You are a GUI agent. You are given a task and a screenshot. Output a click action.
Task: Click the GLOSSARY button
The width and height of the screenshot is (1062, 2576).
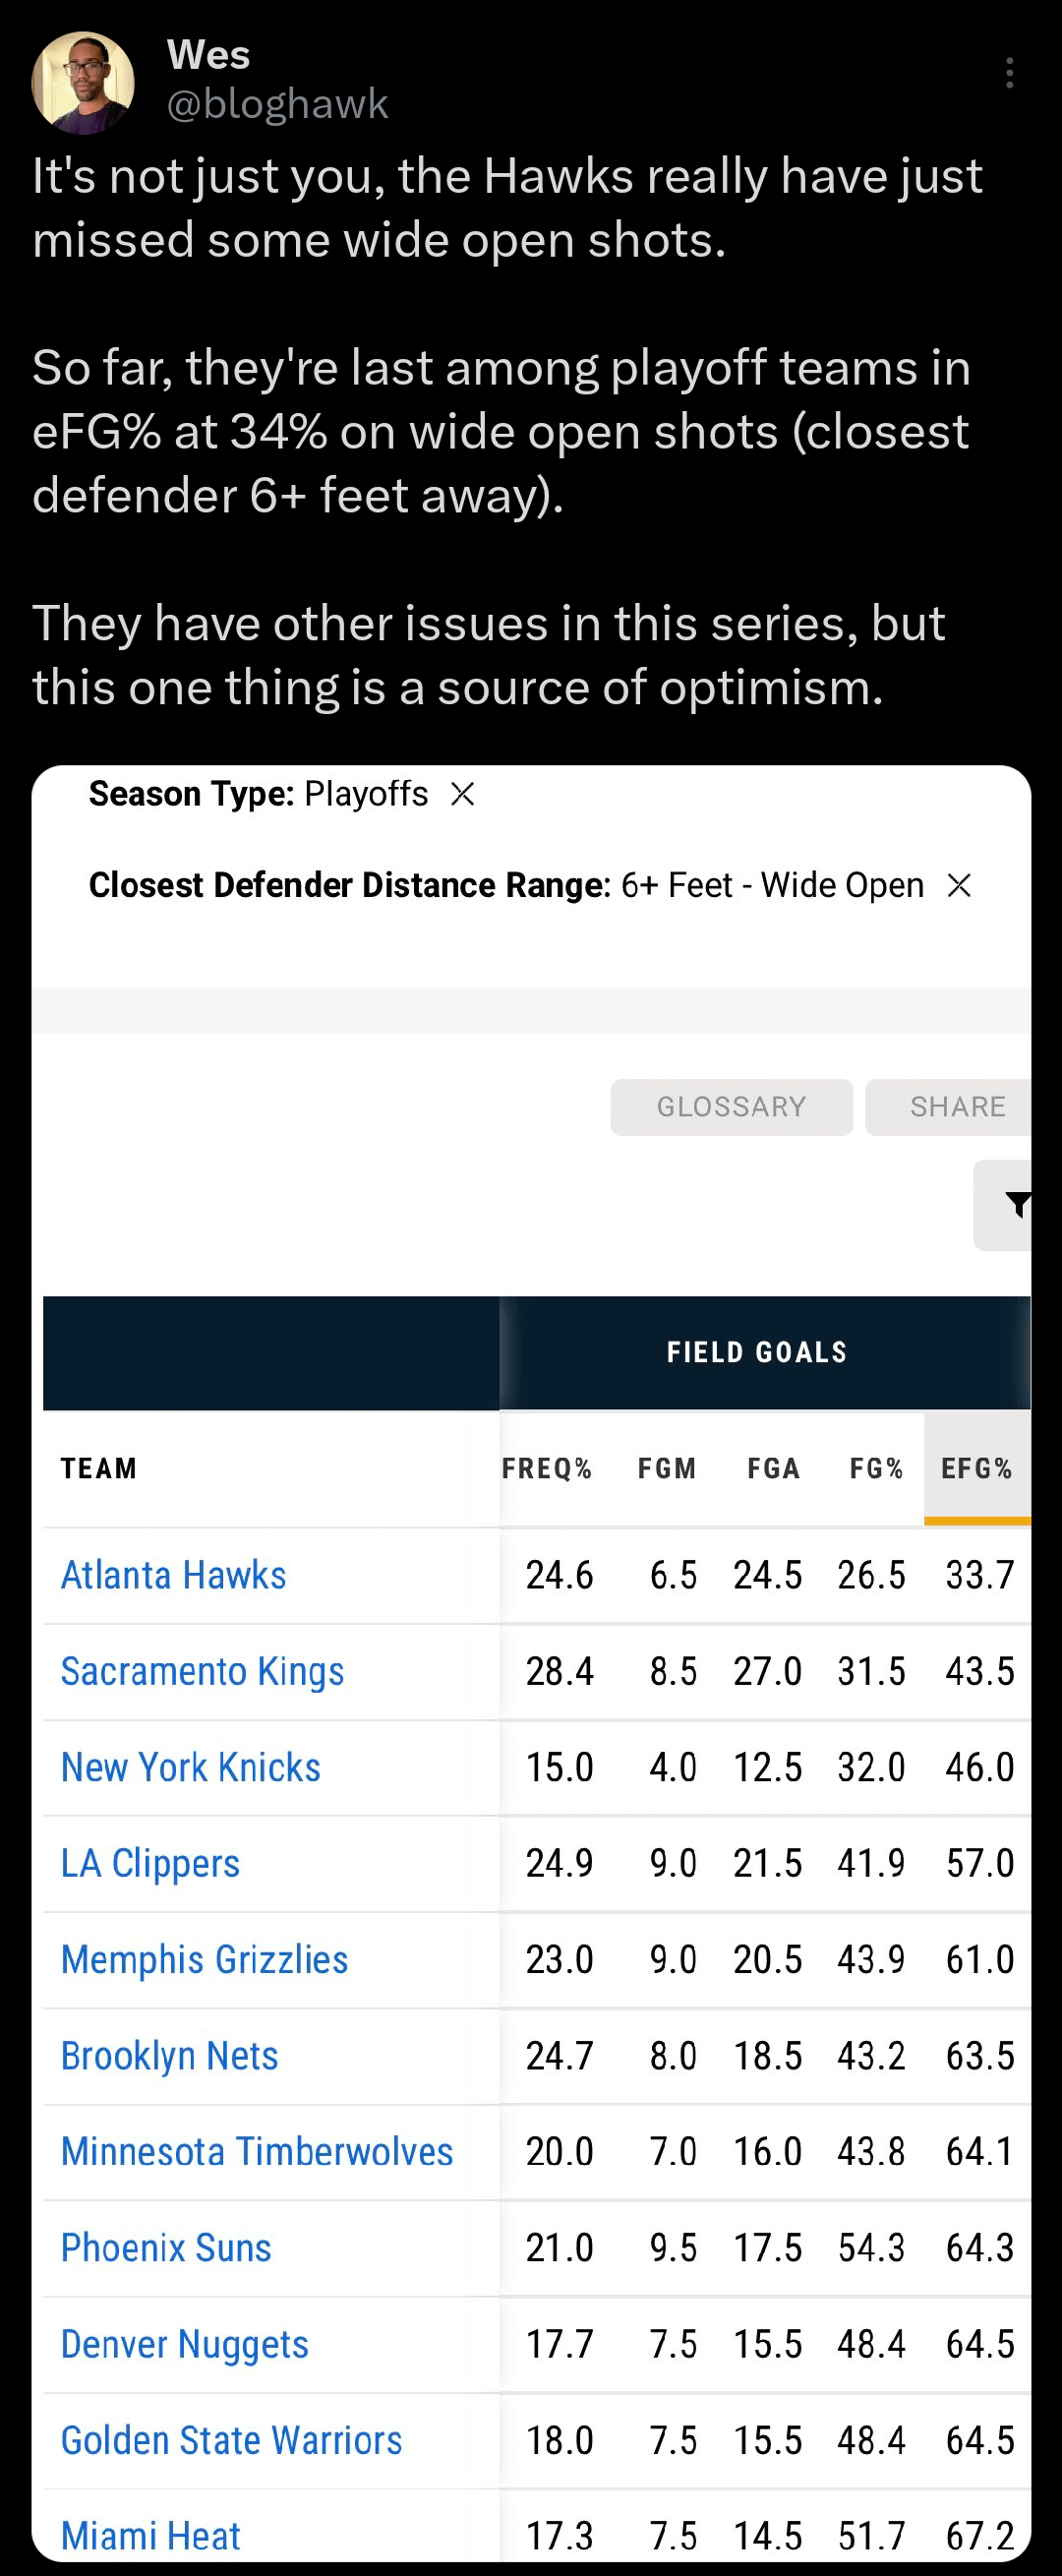(x=731, y=1107)
